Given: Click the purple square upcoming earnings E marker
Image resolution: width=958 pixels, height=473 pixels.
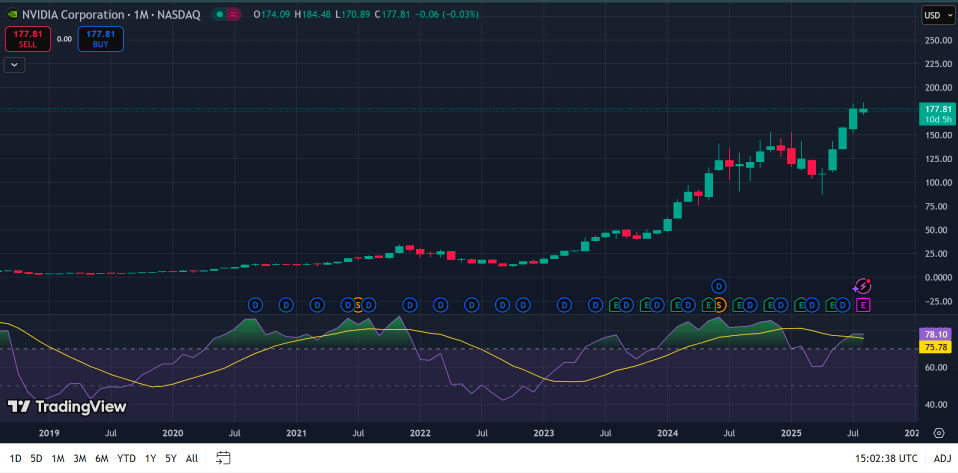Looking at the screenshot, I should tap(863, 305).
